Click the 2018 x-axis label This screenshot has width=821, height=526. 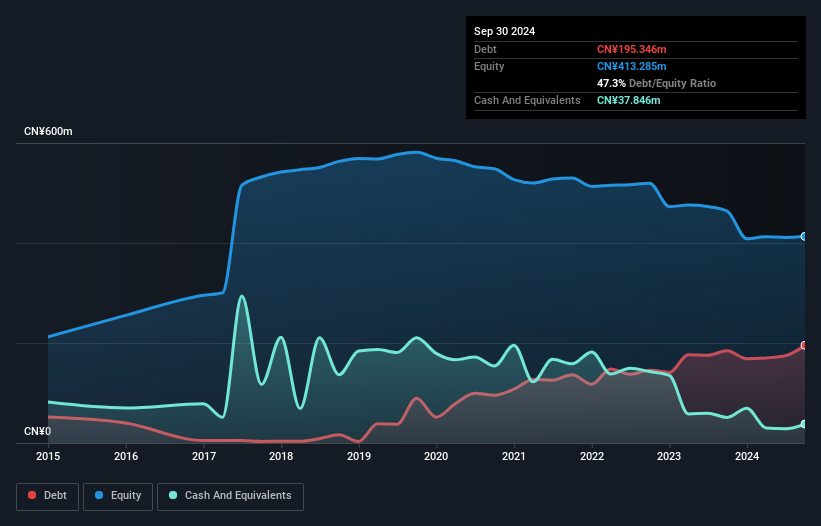pos(281,456)
